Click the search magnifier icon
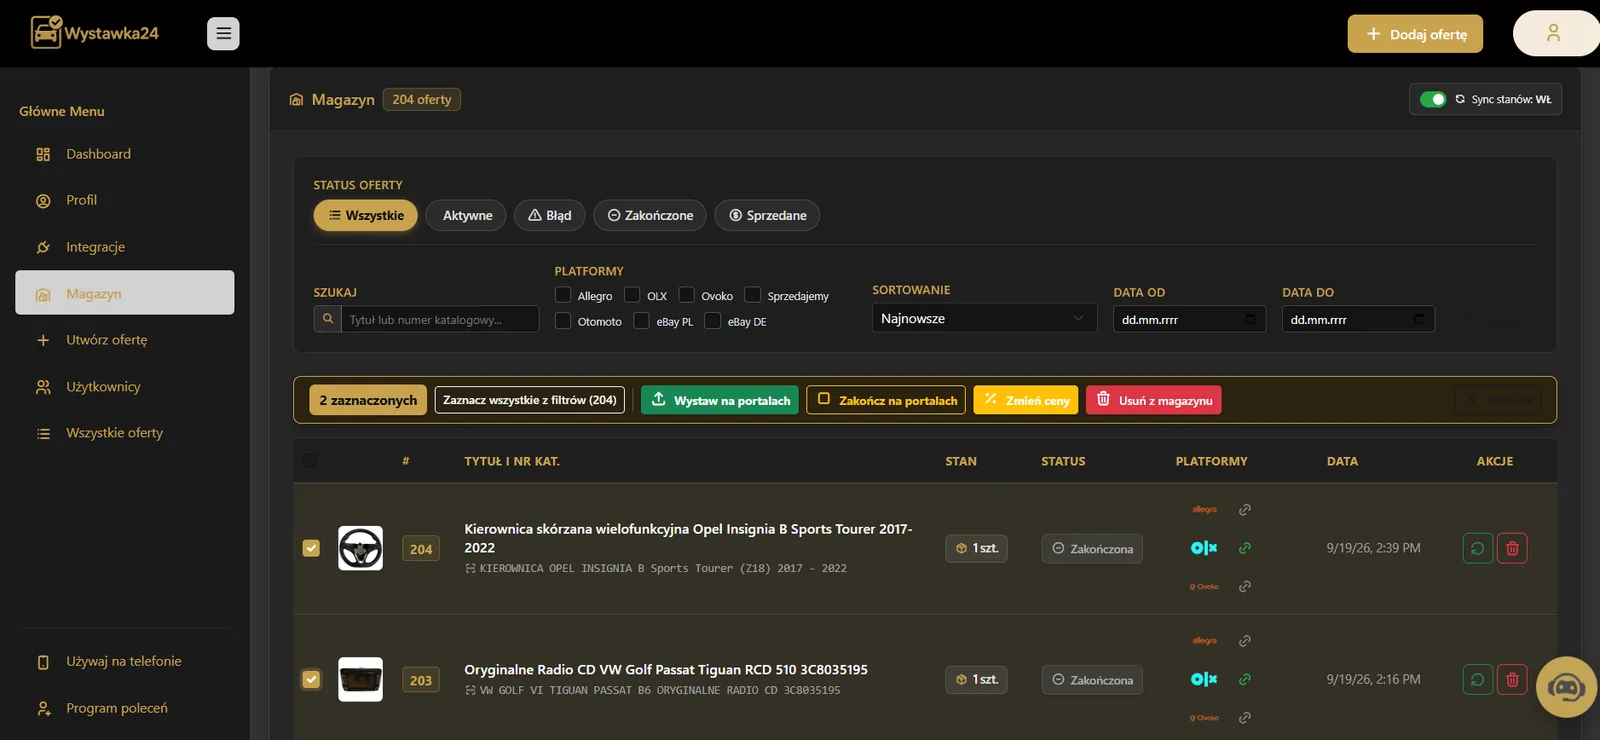 pos(327,319)
